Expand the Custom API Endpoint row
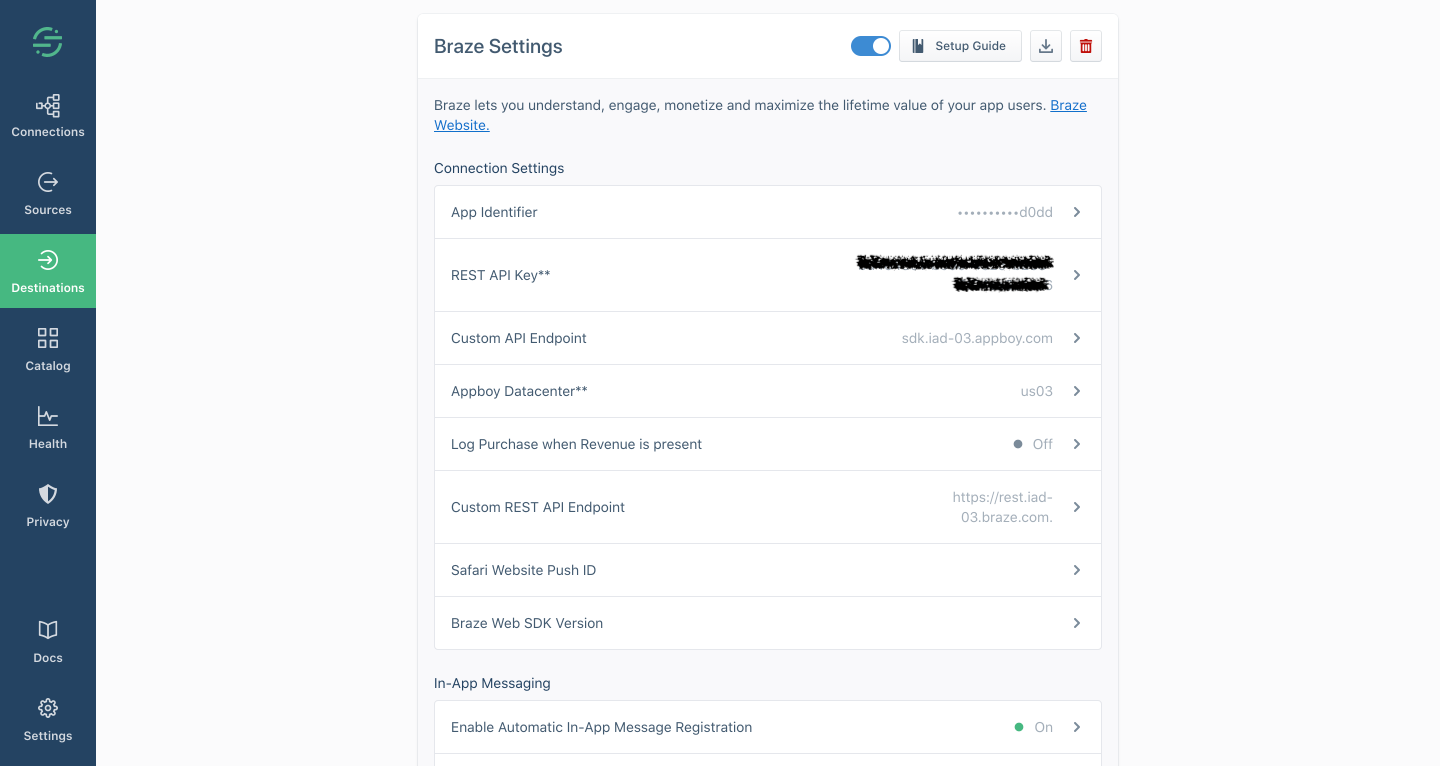Image resolution: width=1440 pixels, height=766 pixels. click(x=767, y=338)
